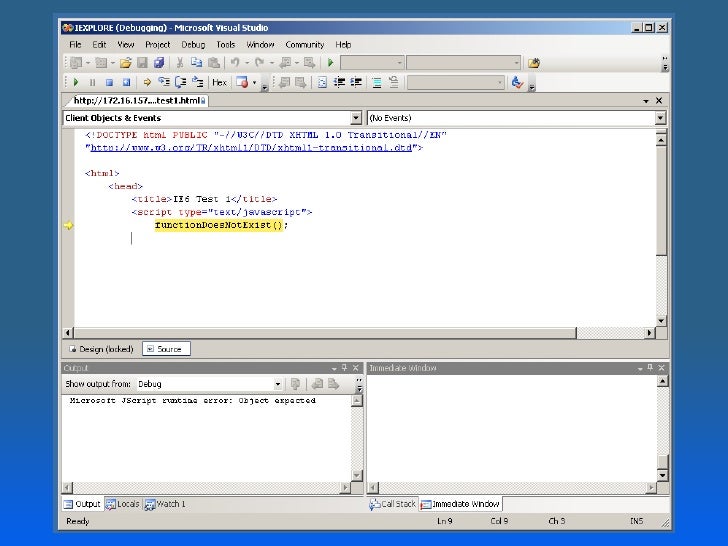Switch to the Call Stack tab

[x=392, y=504]
